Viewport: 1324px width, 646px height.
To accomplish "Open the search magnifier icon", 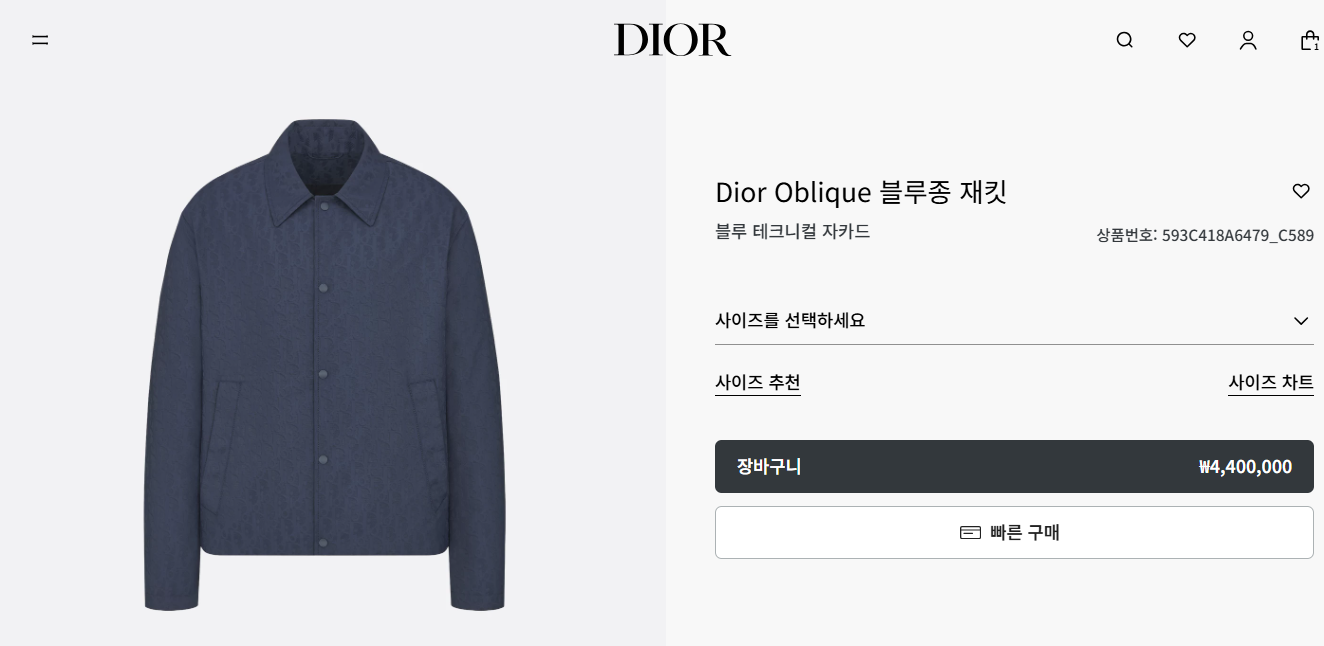I will coord(1125,40).
